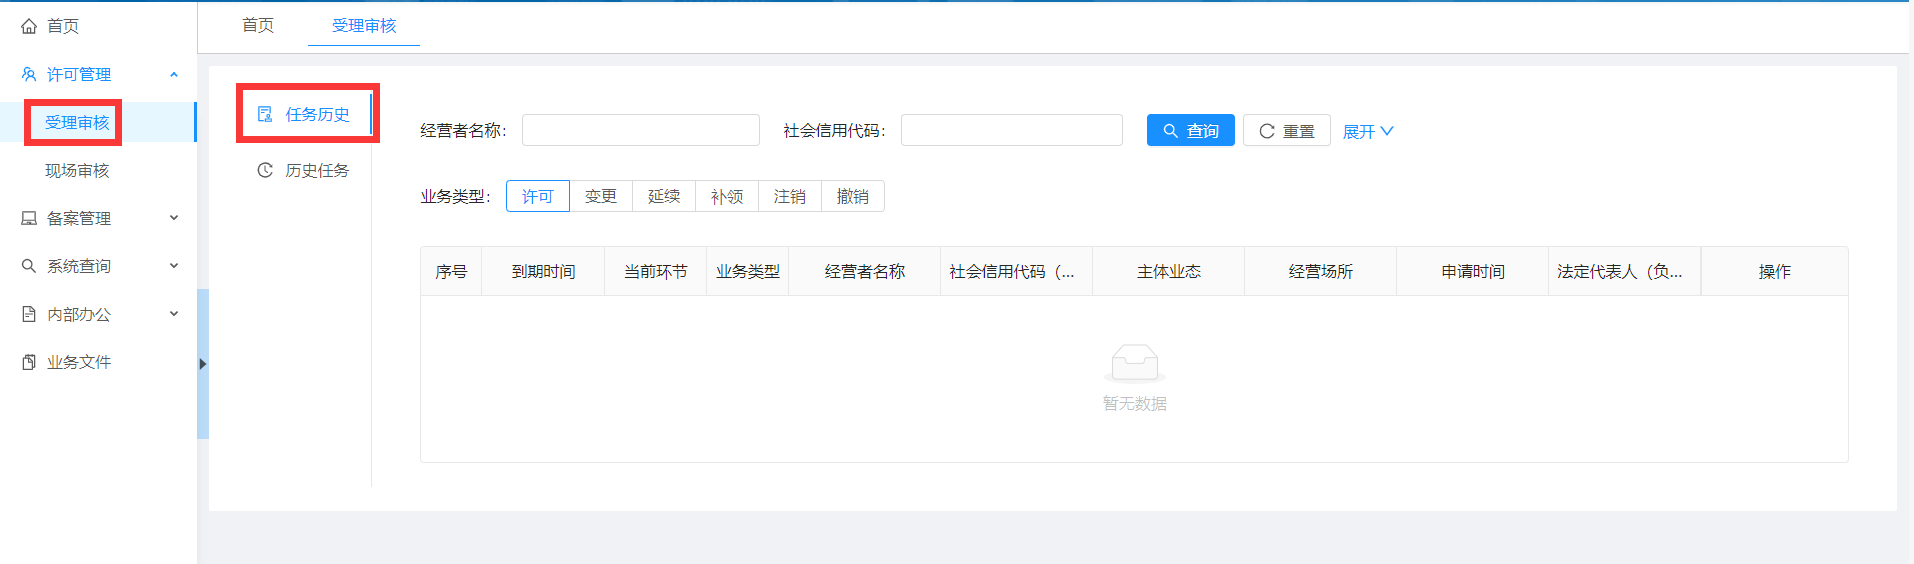Screen dimensions: 1914x564
Task: Switch to the 首页 tab
Action: pyautogui.click(x=258, y=25)
